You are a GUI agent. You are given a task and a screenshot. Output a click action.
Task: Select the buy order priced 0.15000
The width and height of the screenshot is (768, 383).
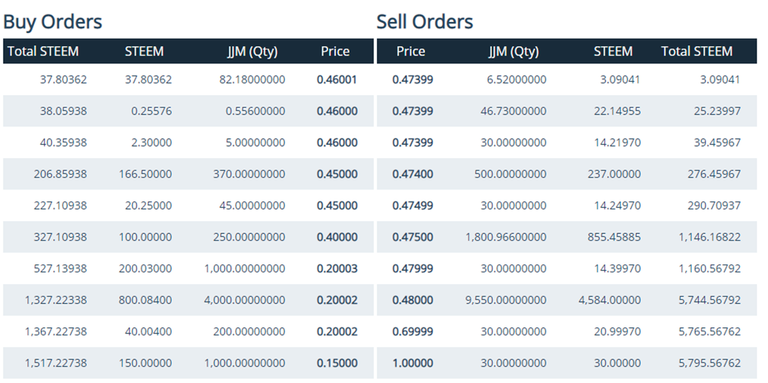tap(188, 363)
